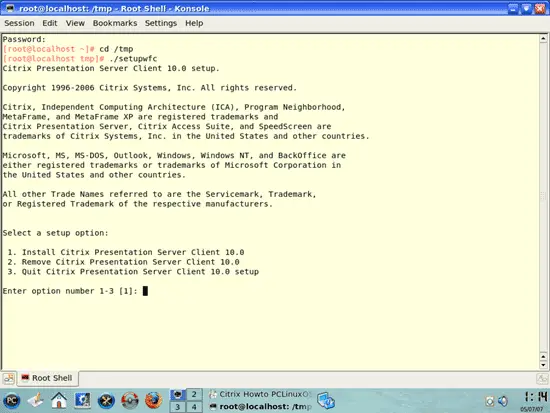Open the Help menu

pos(194,23)
